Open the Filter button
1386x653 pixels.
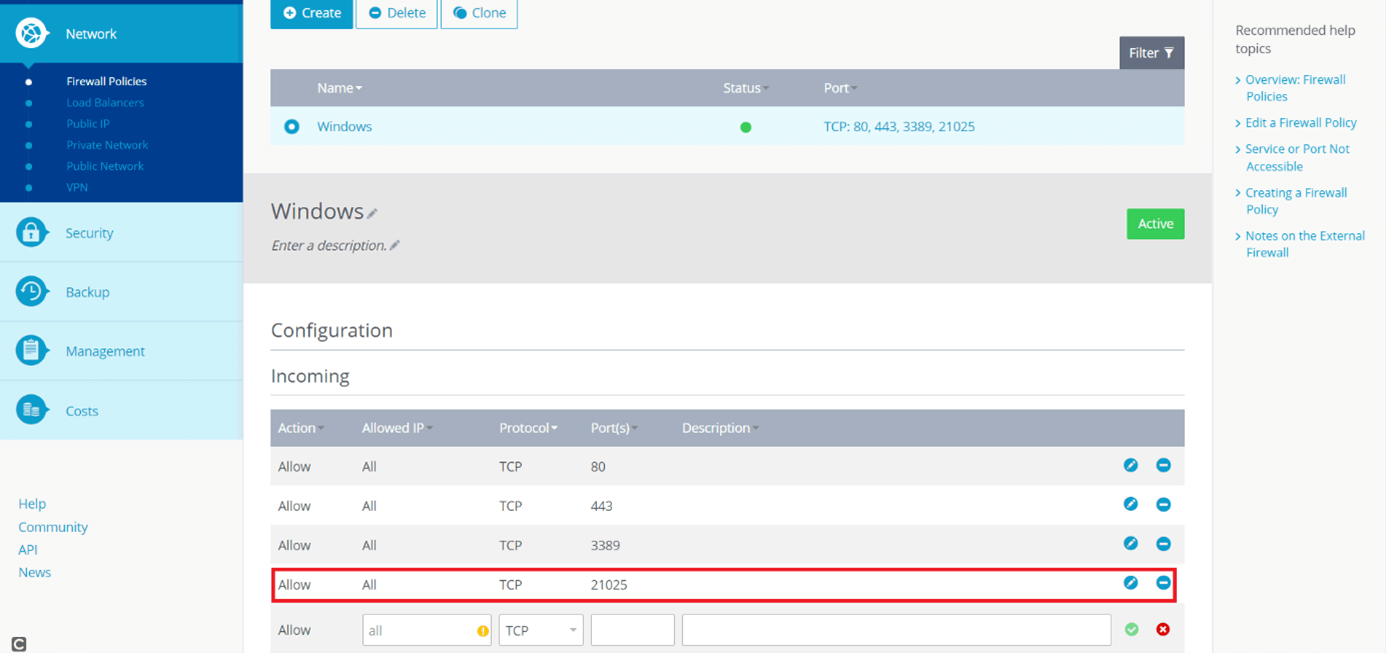1152,53
